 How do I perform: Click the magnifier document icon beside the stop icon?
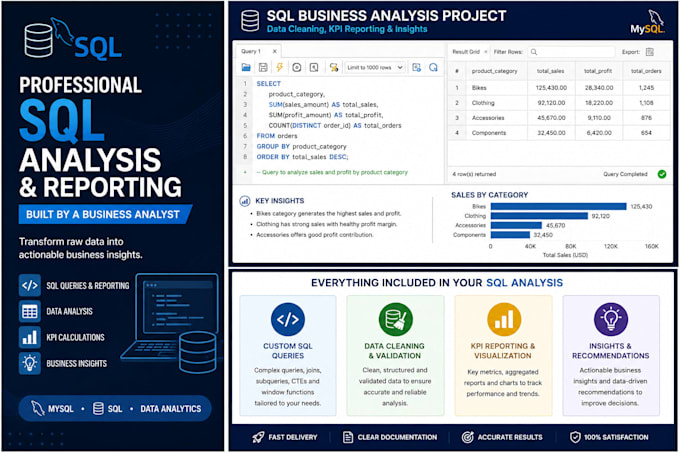point(314,67)
